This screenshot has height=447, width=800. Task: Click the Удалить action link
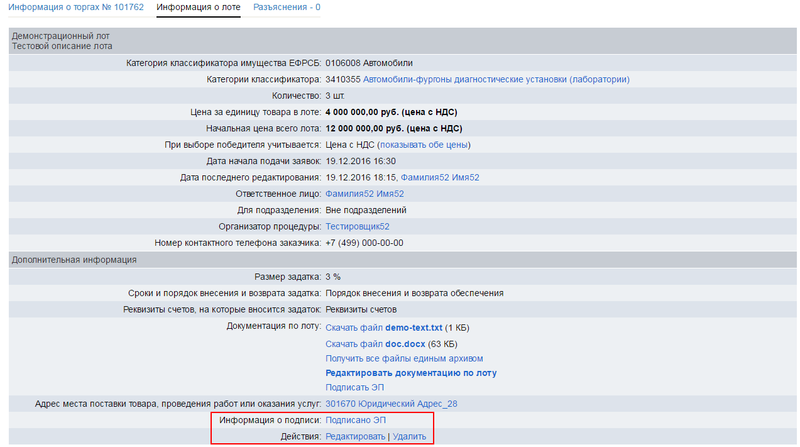tap(409, 436)
